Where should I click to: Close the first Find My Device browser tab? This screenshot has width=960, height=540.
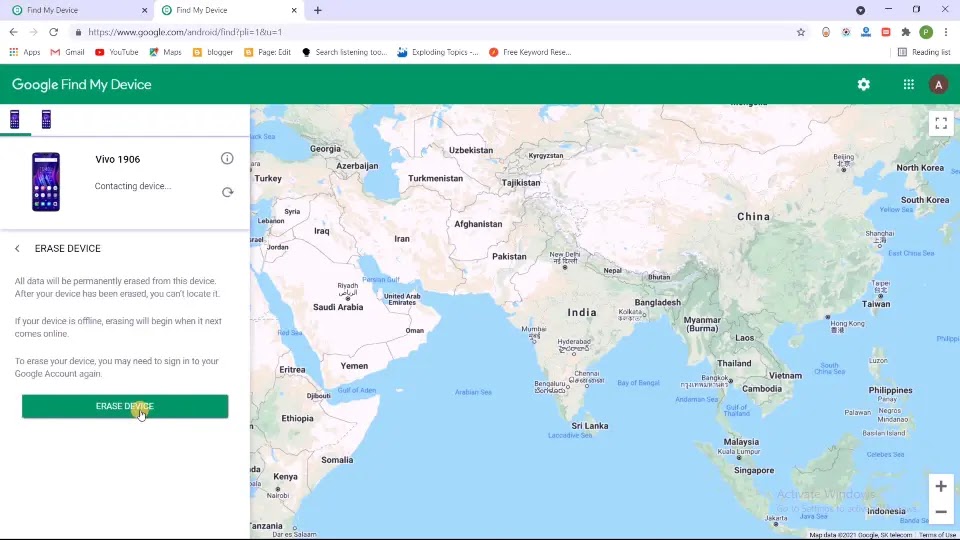tap(144, 10)
